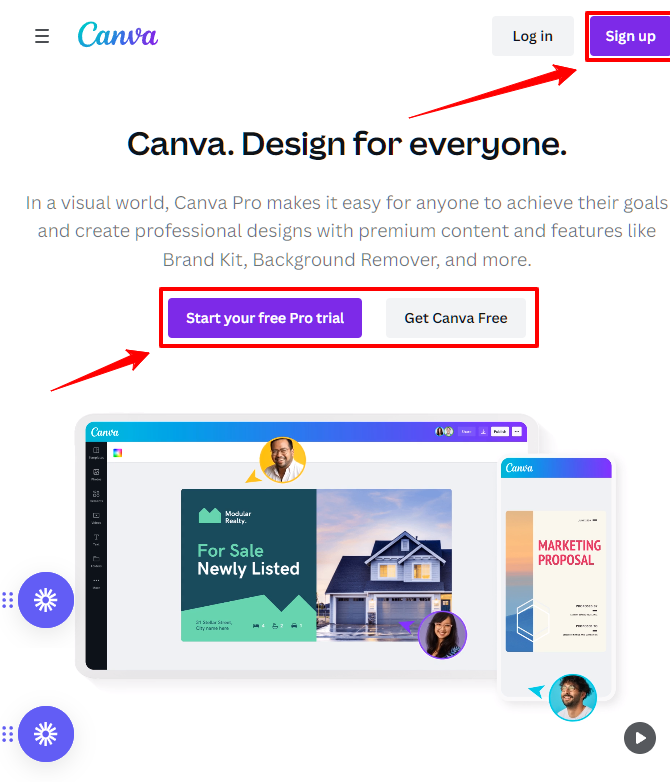Click the Sign up button

pos(630,36)
